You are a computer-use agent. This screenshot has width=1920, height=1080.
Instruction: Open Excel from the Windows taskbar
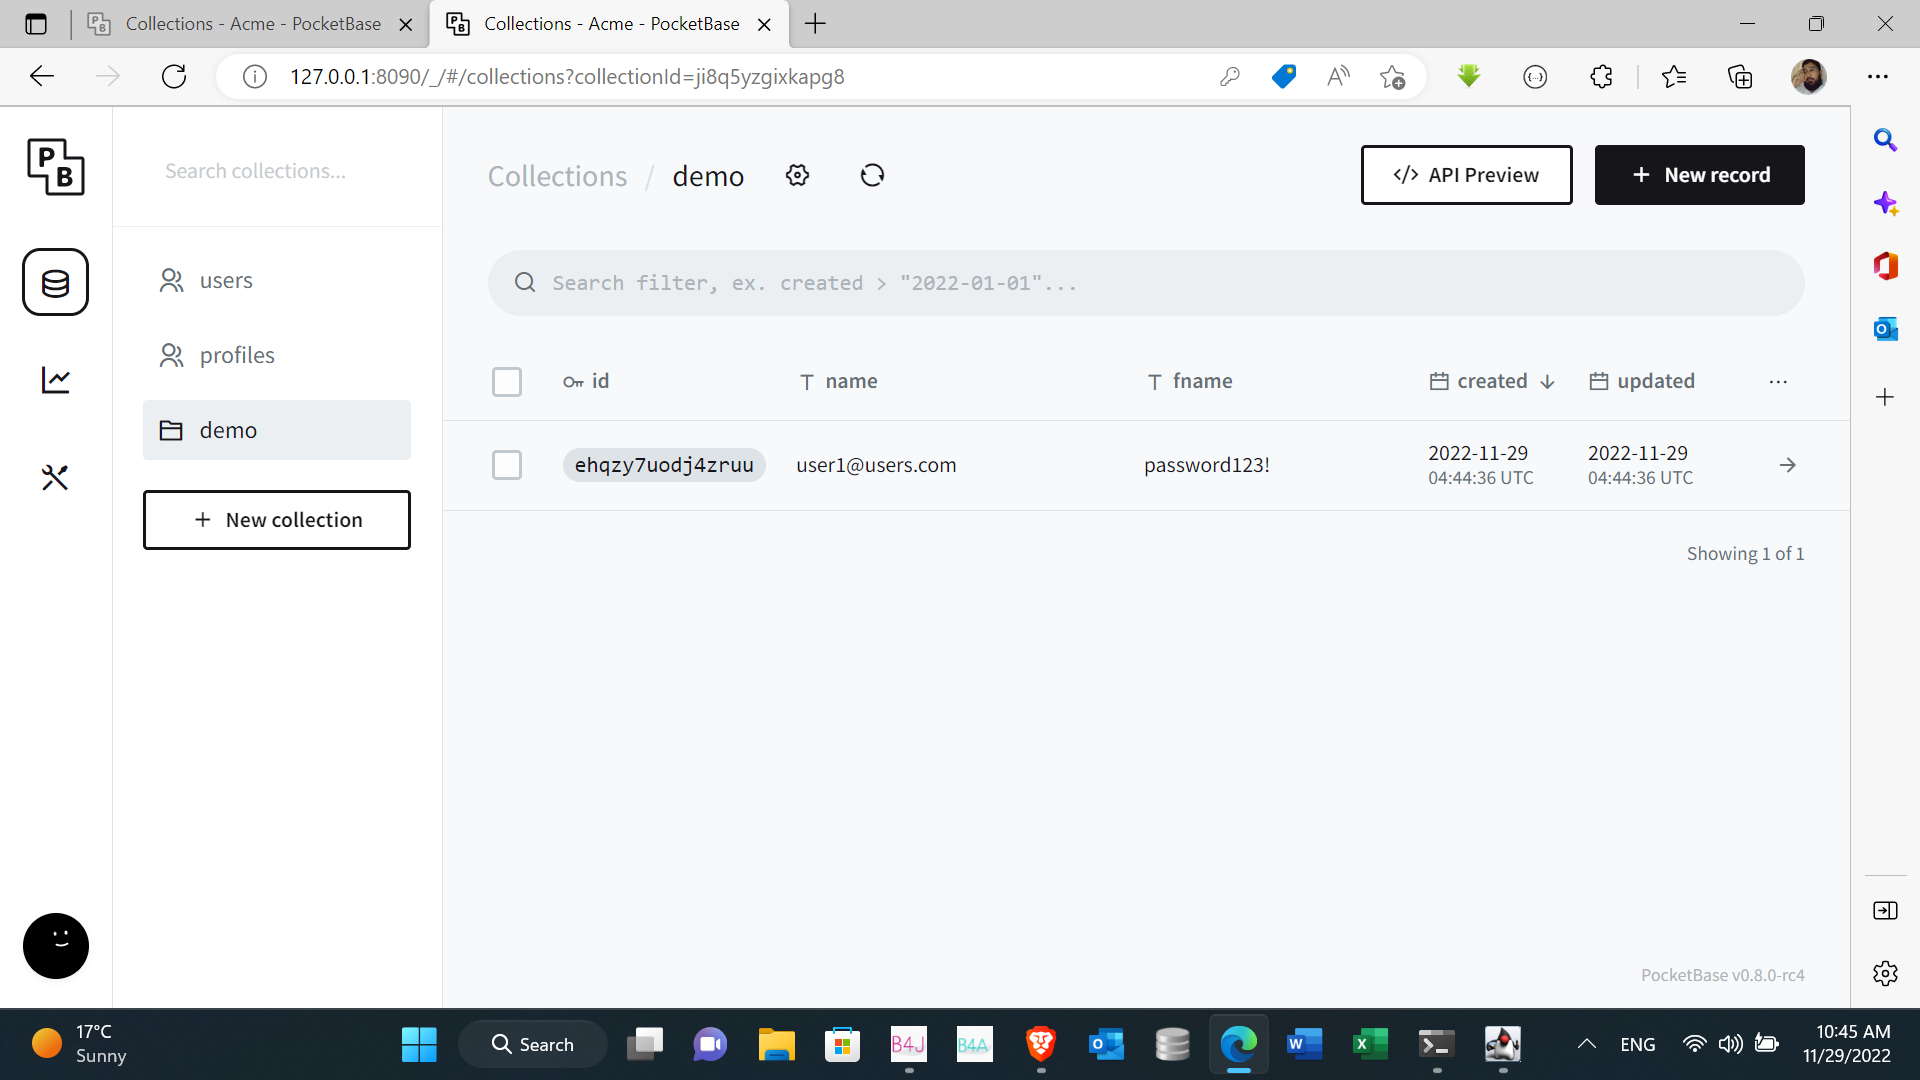tap(1369, 1044)
